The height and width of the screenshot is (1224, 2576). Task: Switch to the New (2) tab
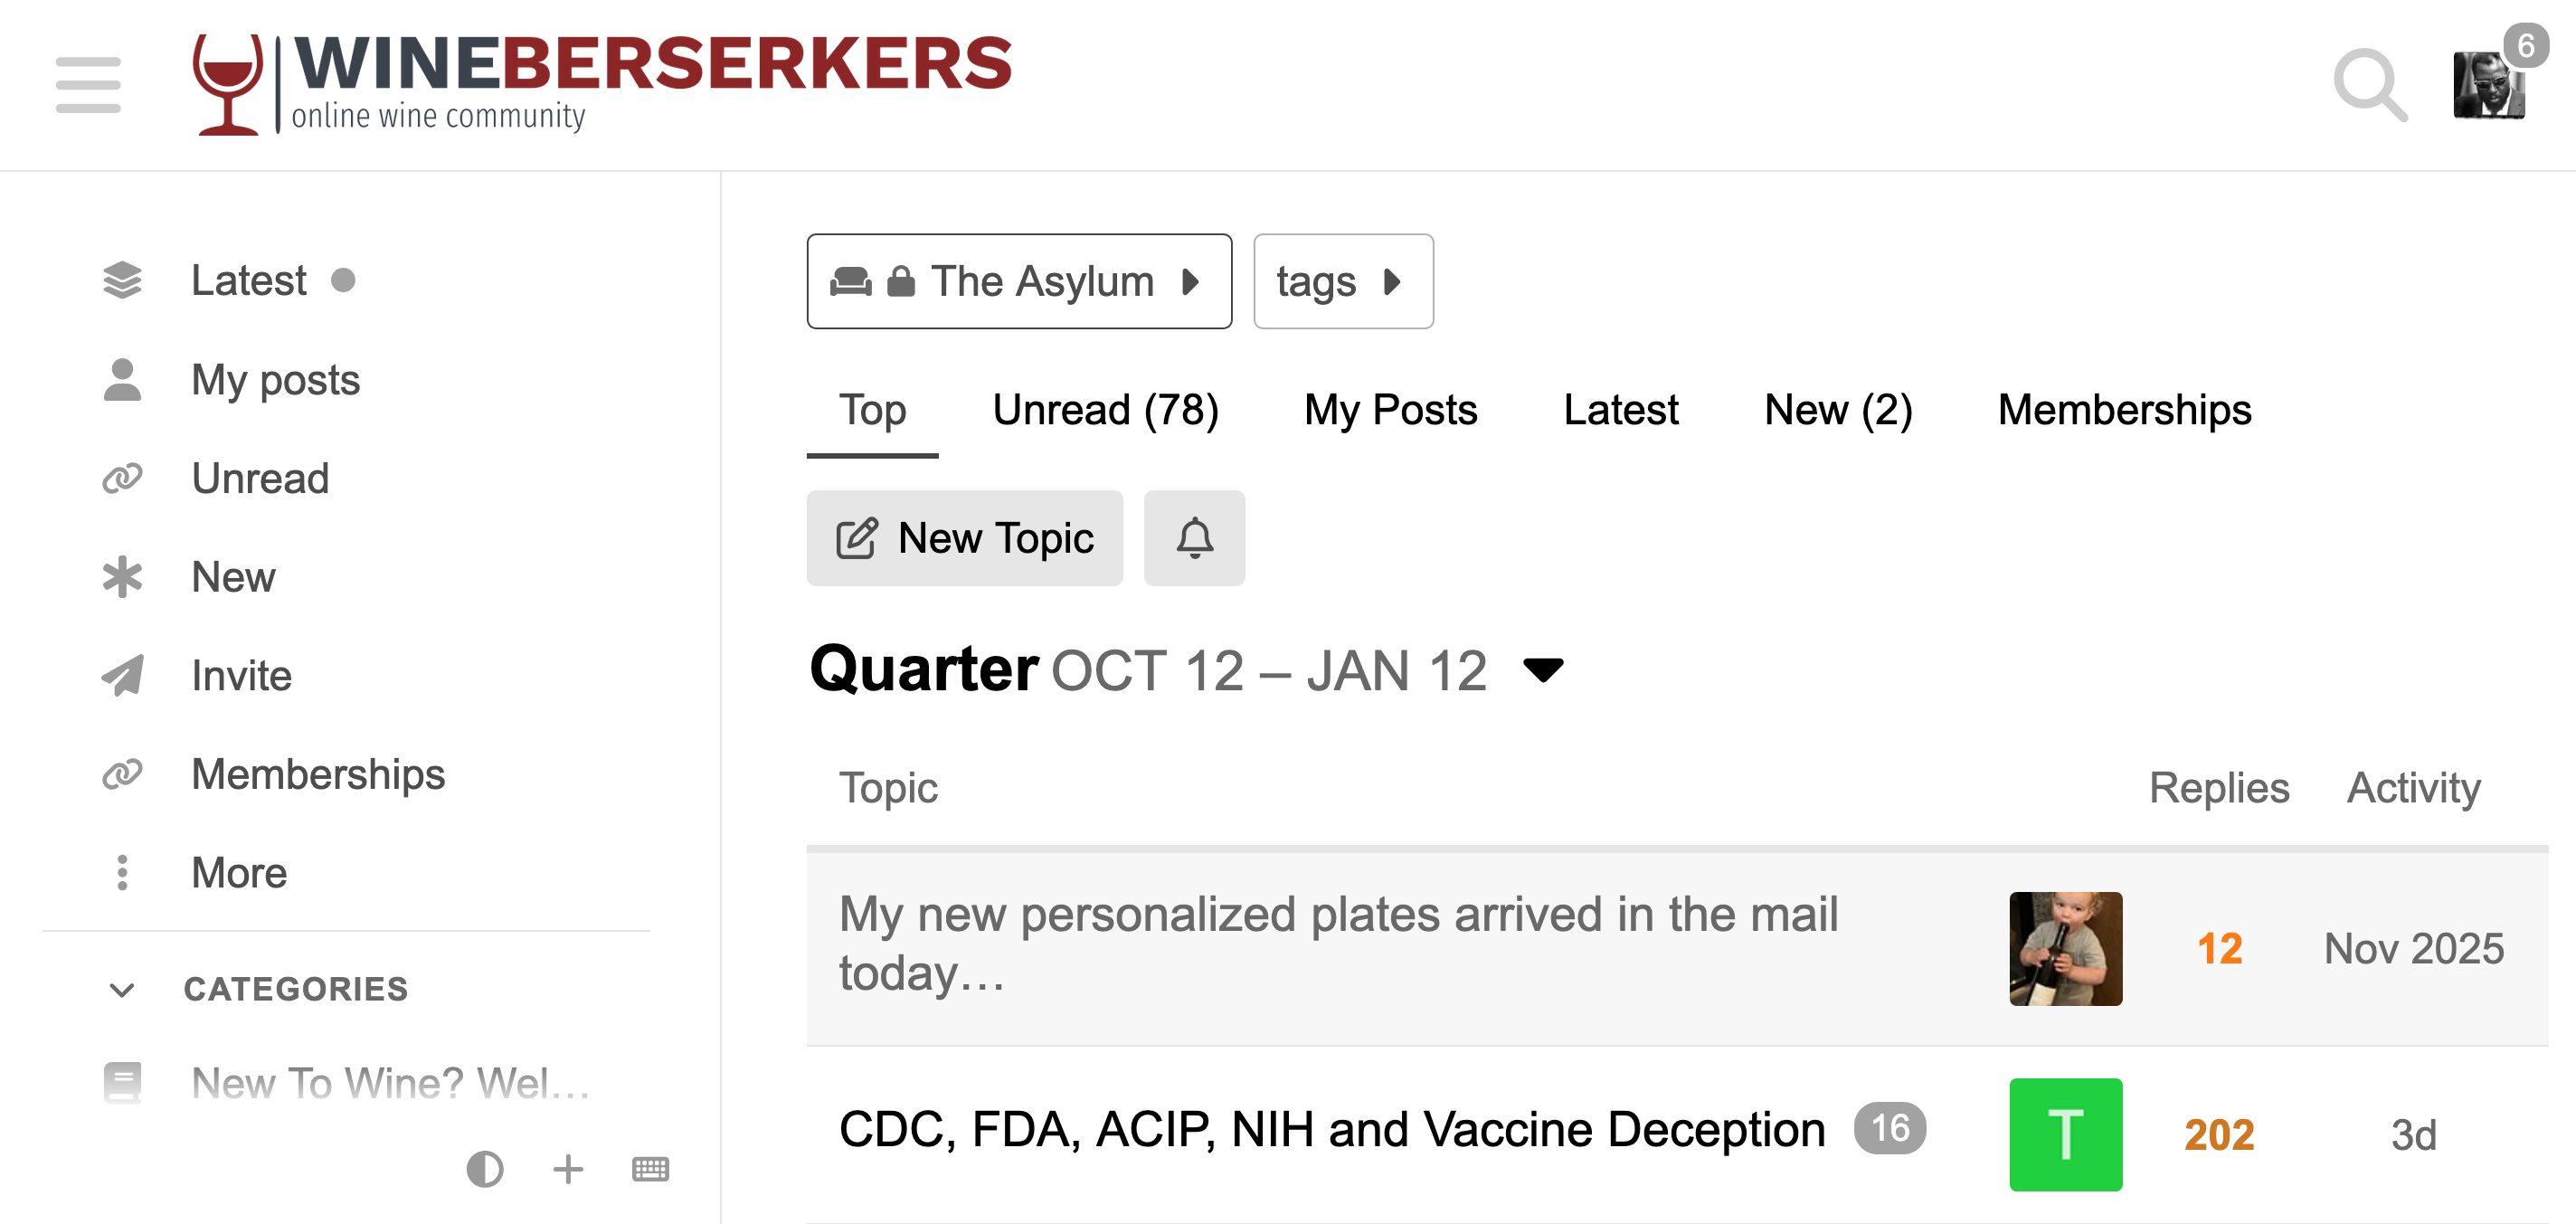(x=1837, y=410)
